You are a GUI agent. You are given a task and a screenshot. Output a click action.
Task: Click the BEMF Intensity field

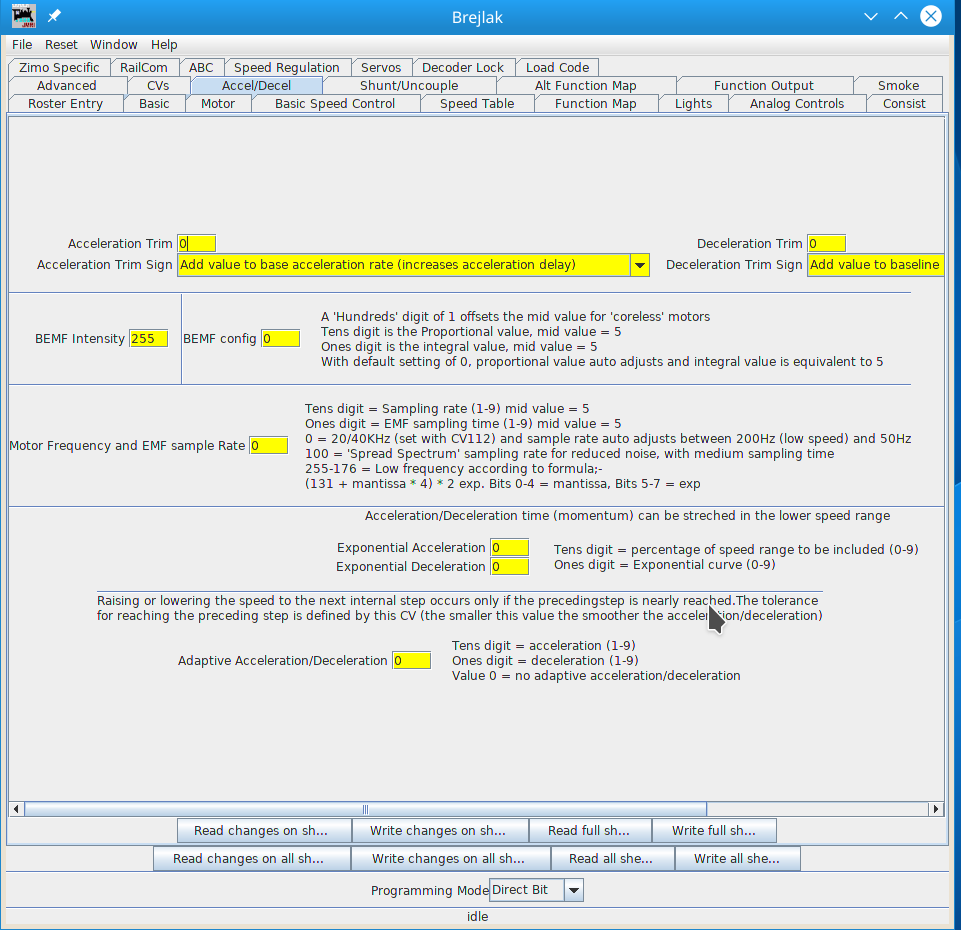148,339
